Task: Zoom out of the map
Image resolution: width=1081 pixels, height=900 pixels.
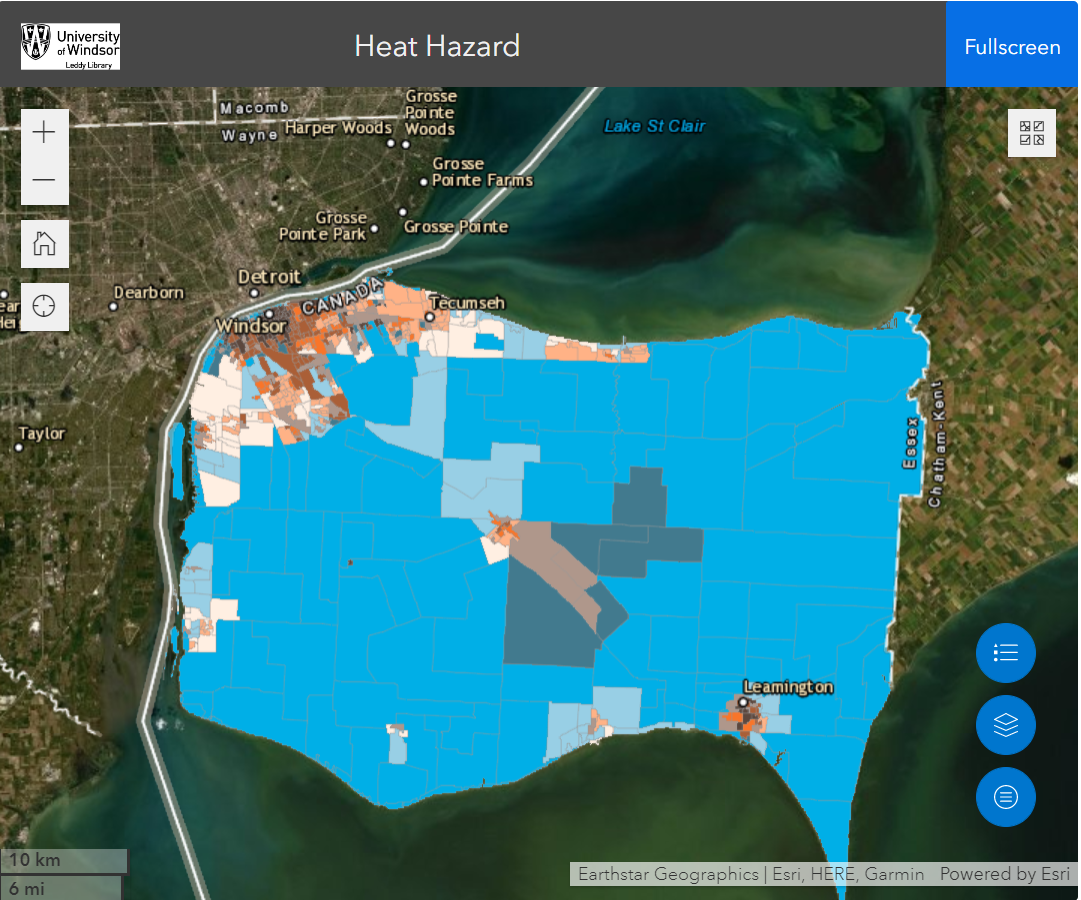Action: (x=45, y=181)
